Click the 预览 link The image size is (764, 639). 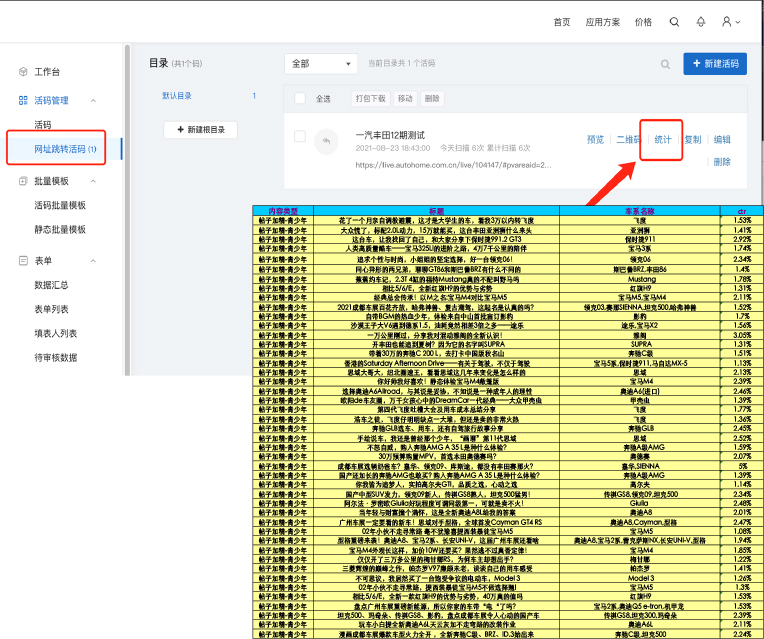point(595,139)
